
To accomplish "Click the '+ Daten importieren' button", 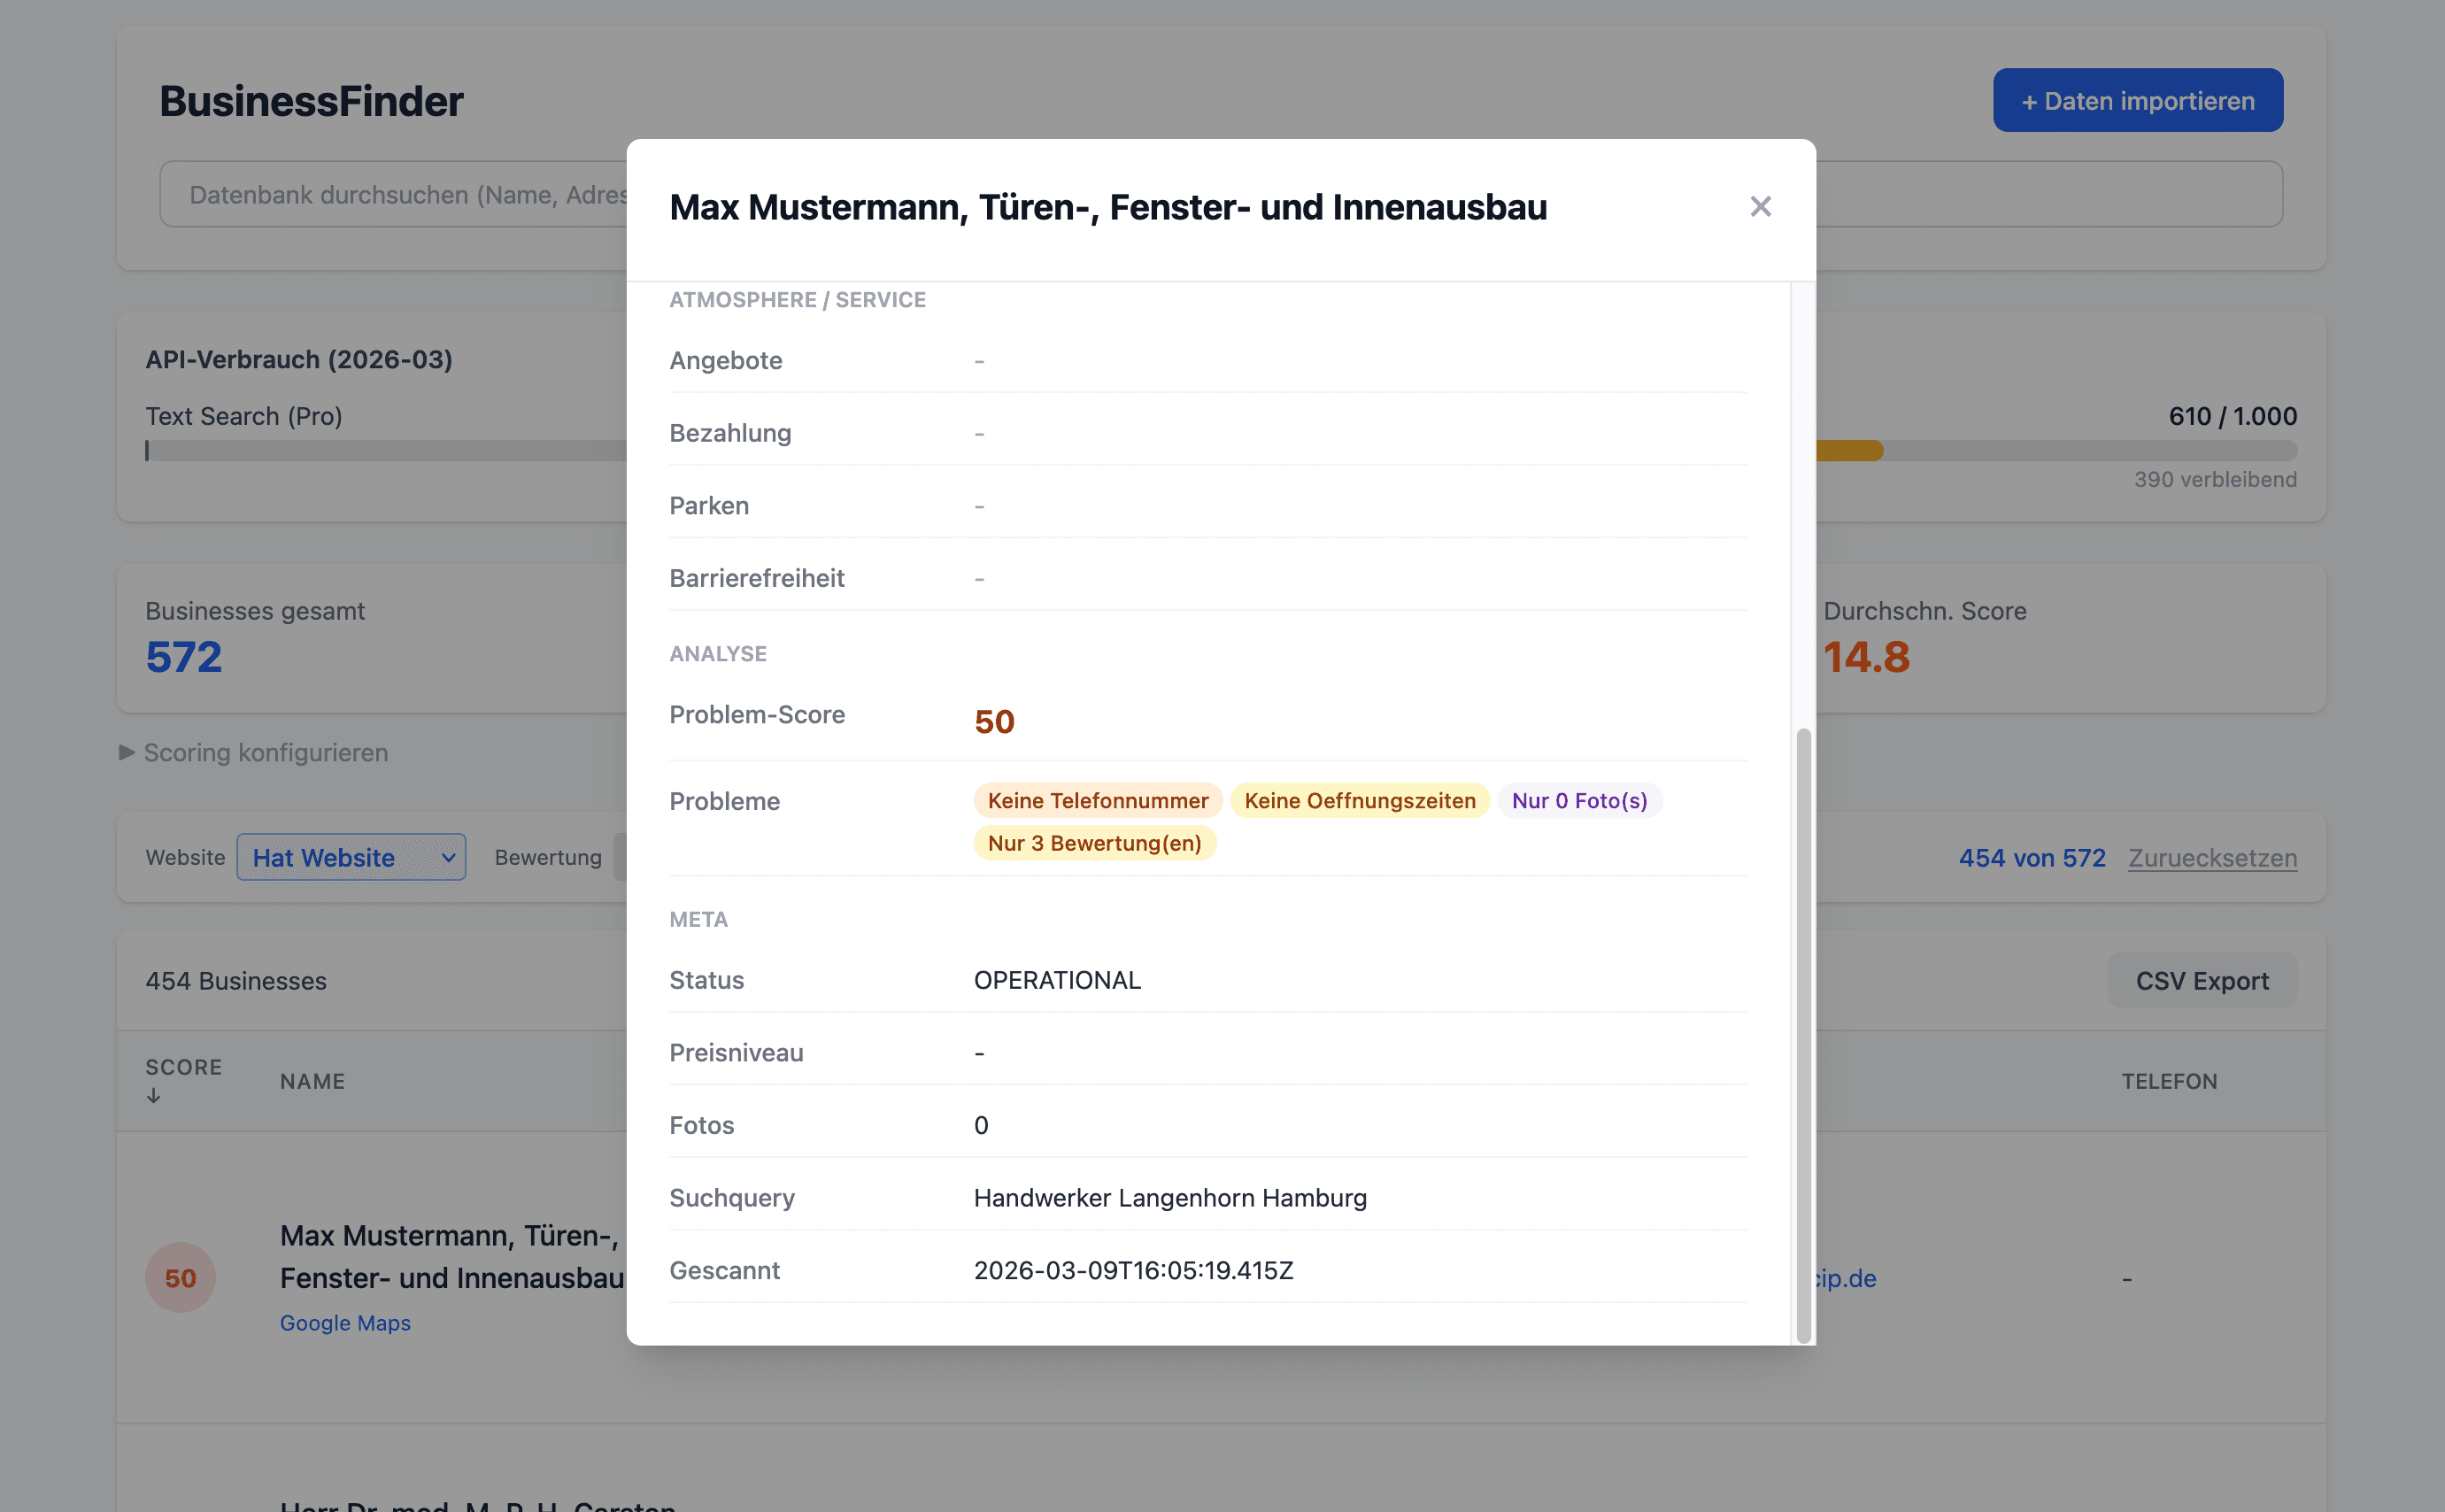I will 2137,99.
